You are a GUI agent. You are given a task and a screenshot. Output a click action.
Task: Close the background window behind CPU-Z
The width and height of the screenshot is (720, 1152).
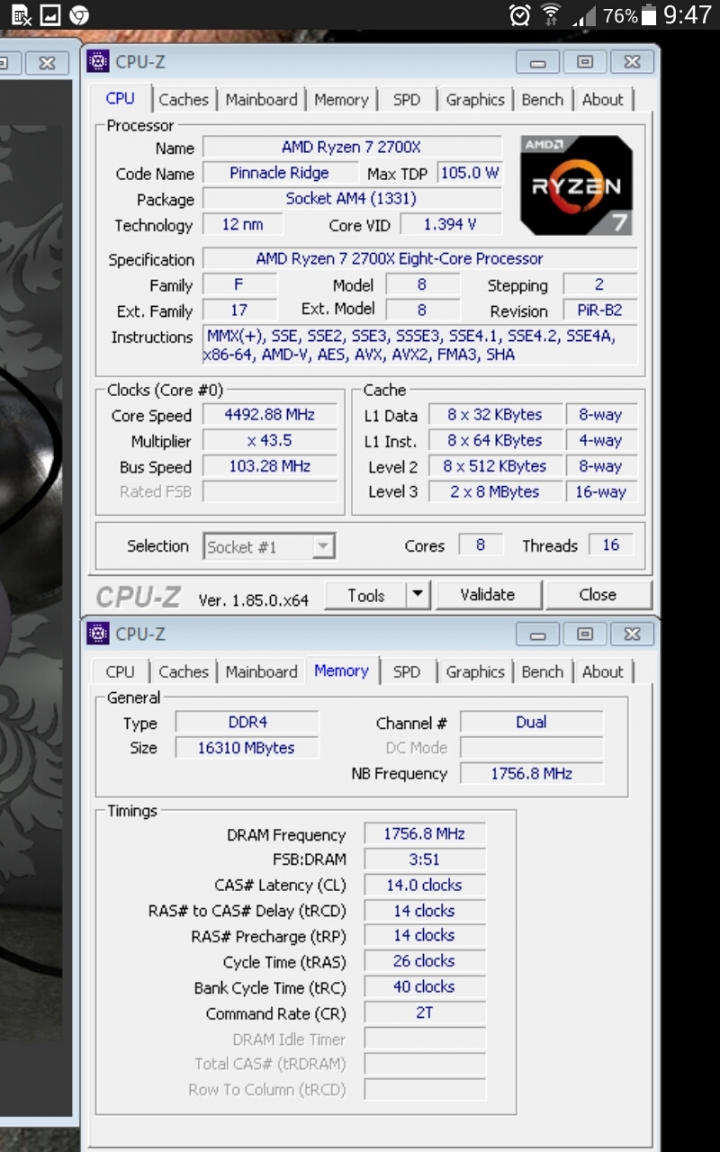pos(47,63)
